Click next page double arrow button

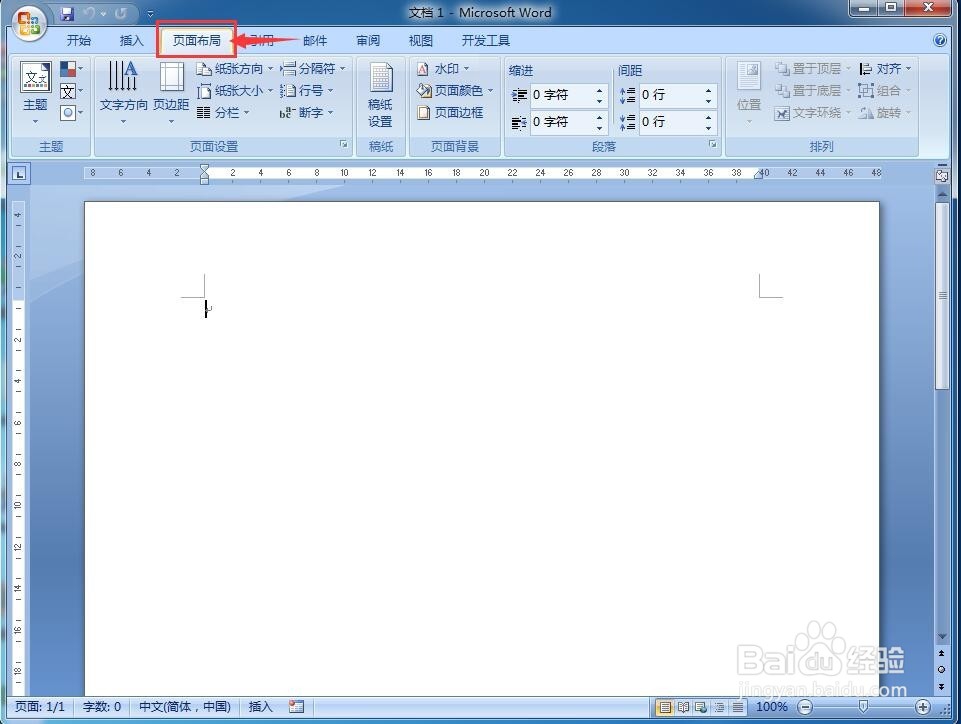click(941, 686)
